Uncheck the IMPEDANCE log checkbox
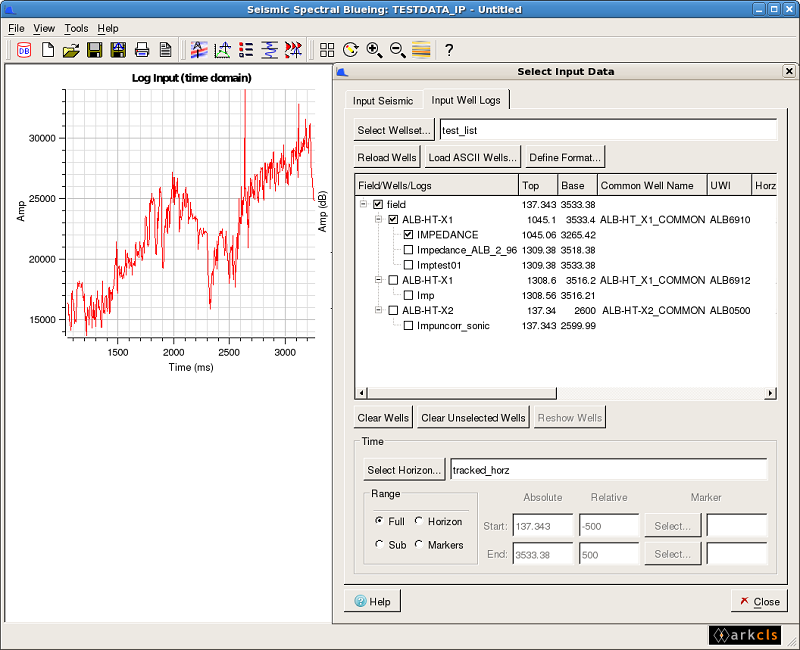 [407, 235]
